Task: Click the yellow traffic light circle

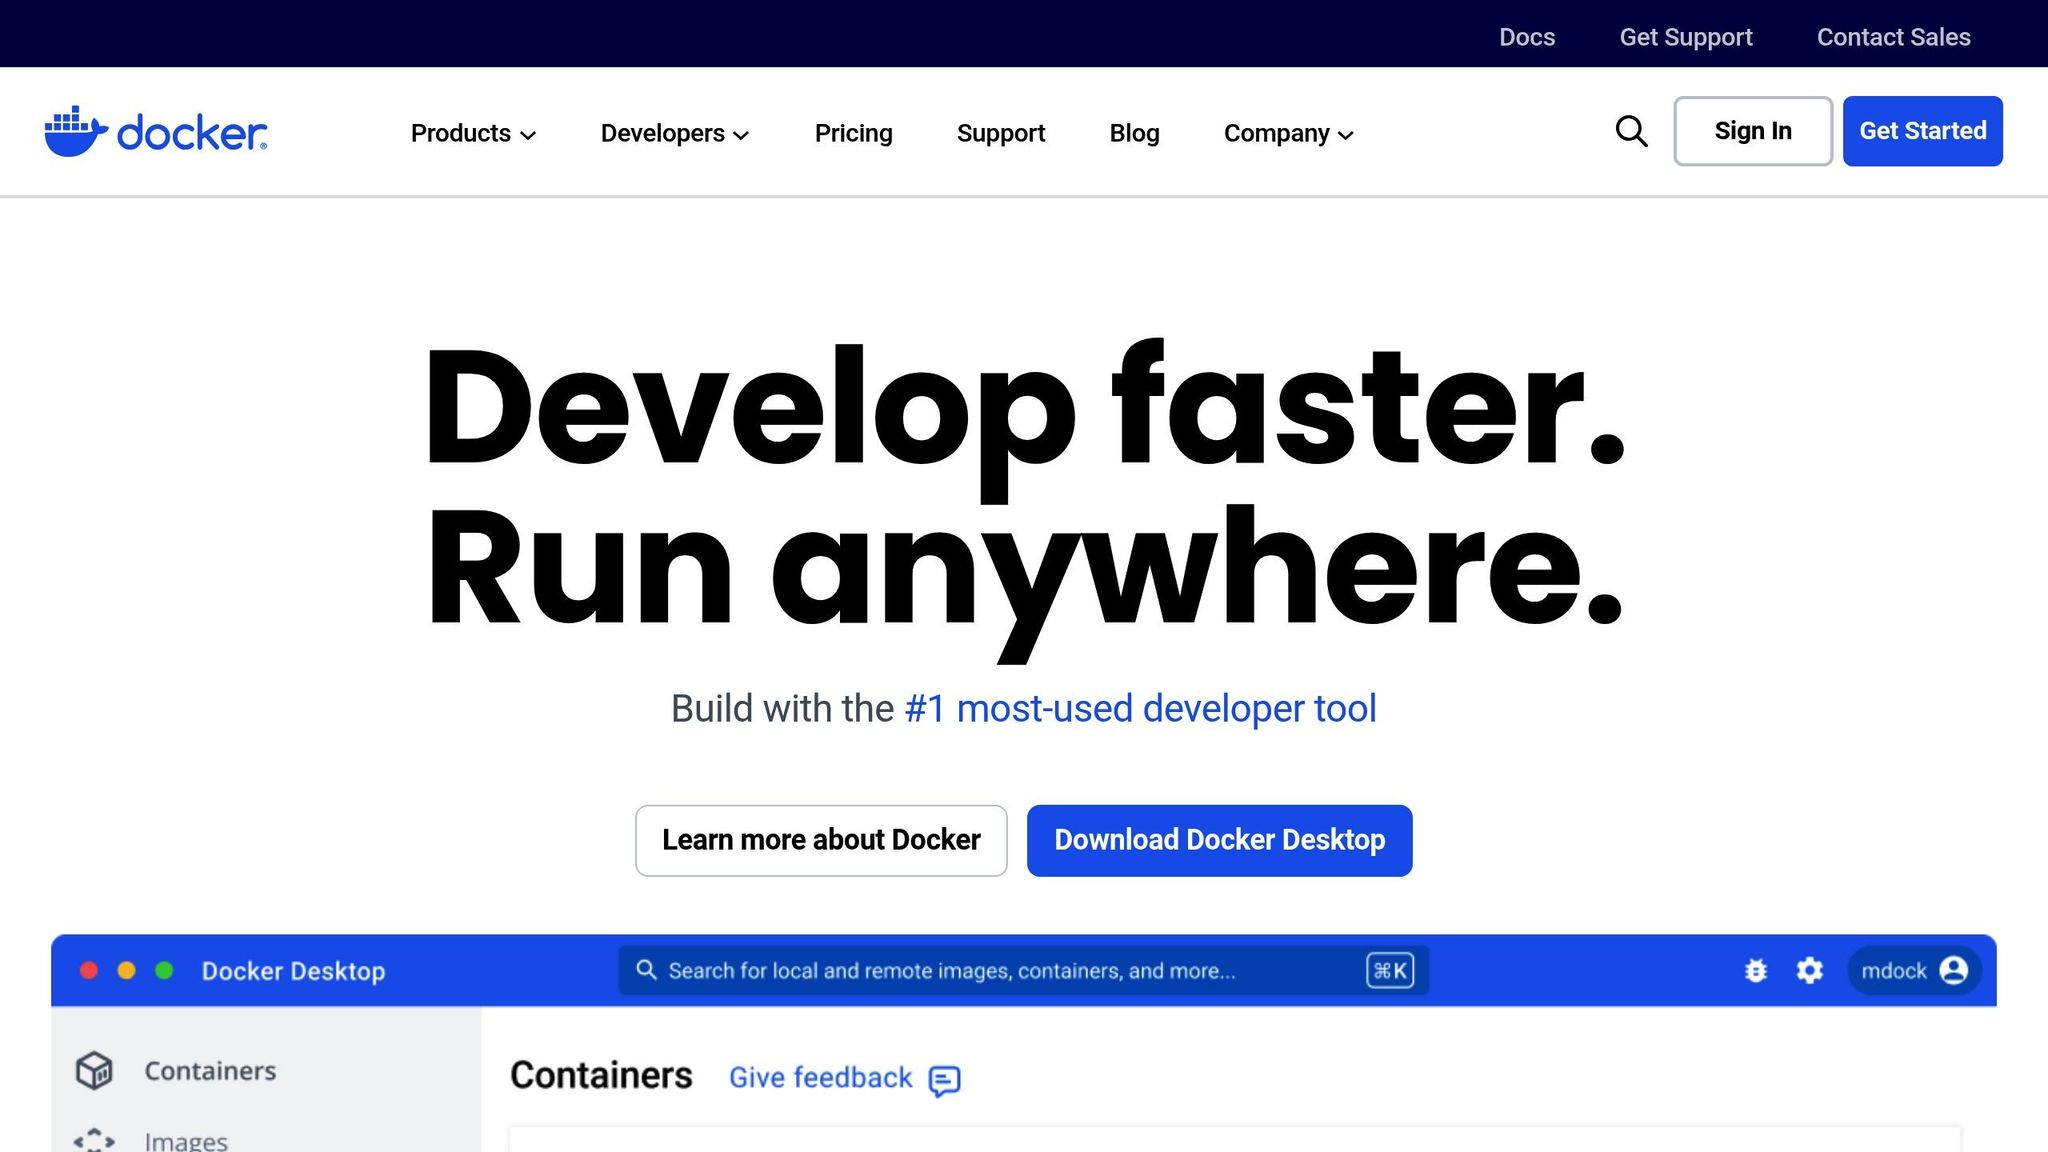Action: point(126,970)
